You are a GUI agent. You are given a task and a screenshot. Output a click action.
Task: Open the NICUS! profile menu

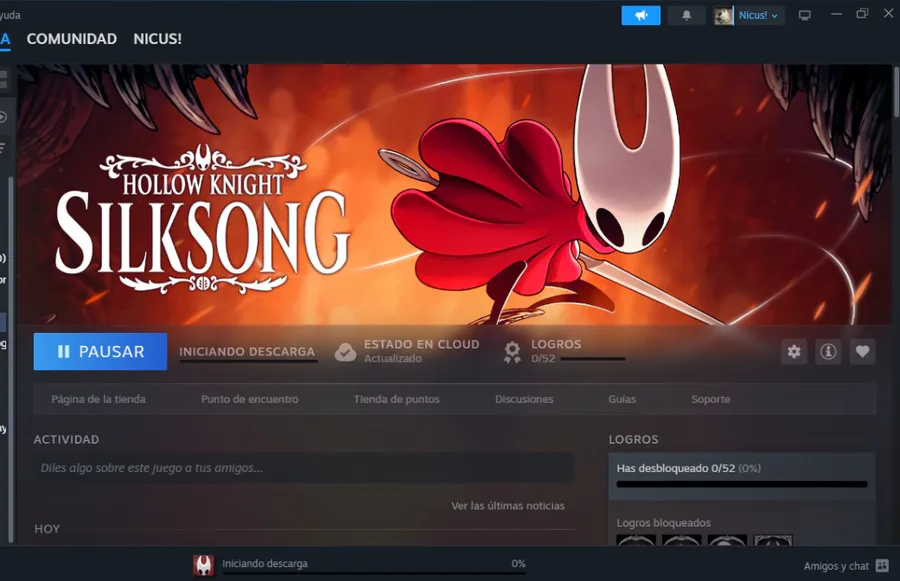click(158, 39)
